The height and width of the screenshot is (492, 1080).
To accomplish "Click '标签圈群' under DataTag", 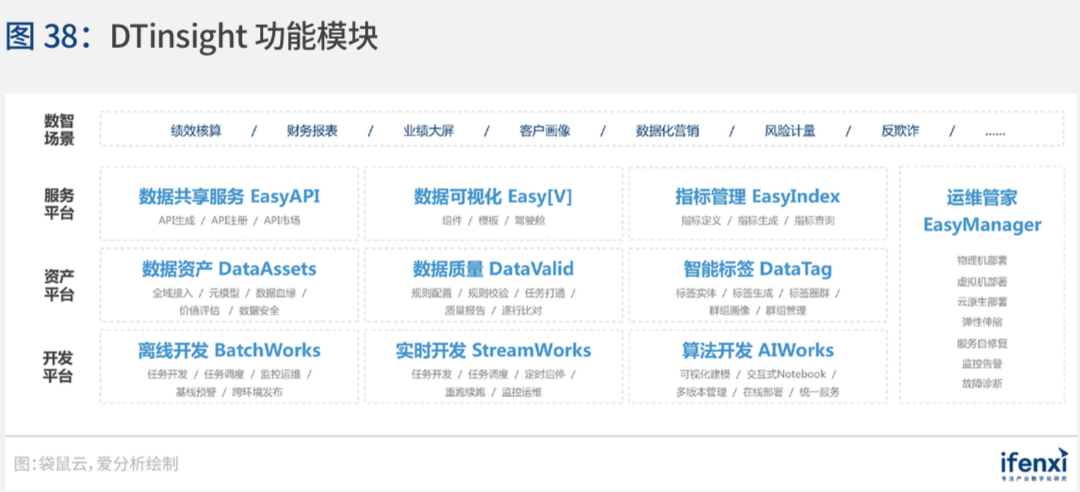I will [810, 293].
